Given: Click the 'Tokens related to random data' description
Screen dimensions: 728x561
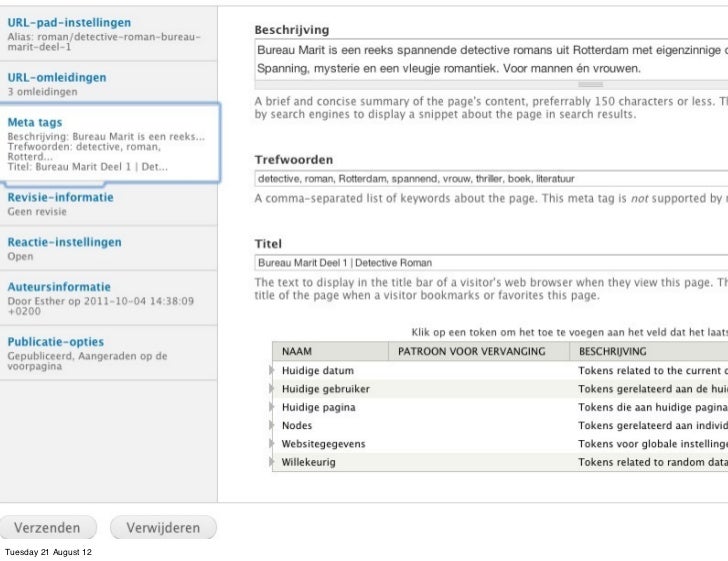Looking at the screenshot, I should click(653, 462).
